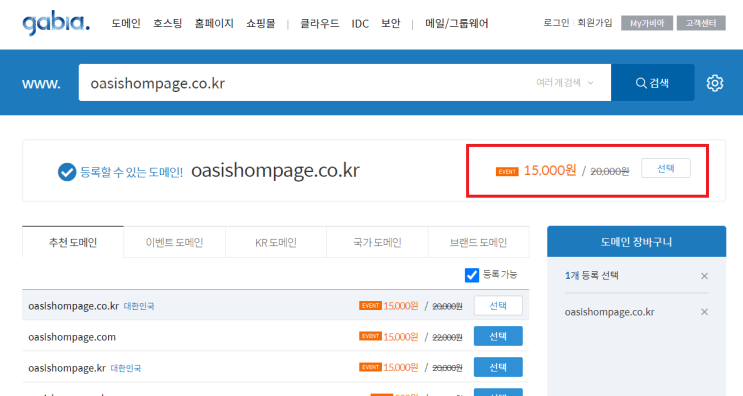Switch to the 국가 도메인 tab
This screenshot has width=743, height=396.
(x=377, y=243)
